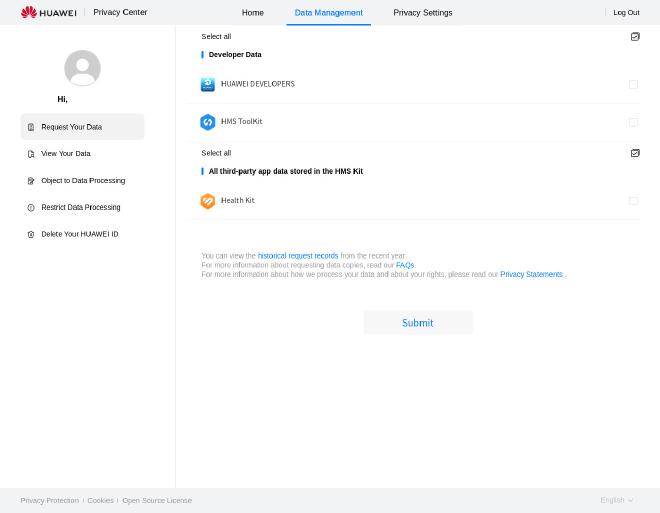Viewport: 660px width, 513px height.
Task: Click the Log Out link
Action: [626, 13]
